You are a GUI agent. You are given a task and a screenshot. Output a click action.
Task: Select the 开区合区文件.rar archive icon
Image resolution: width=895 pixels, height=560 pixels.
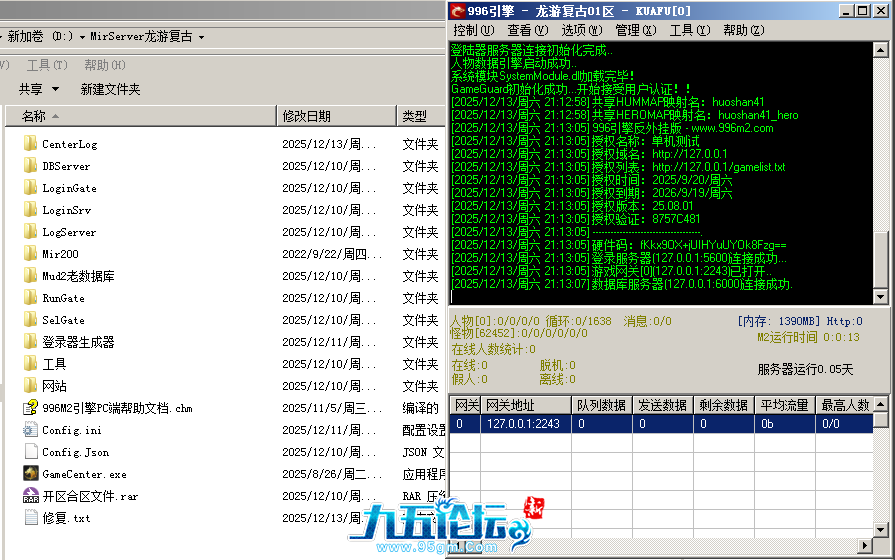tap(30, 496)
